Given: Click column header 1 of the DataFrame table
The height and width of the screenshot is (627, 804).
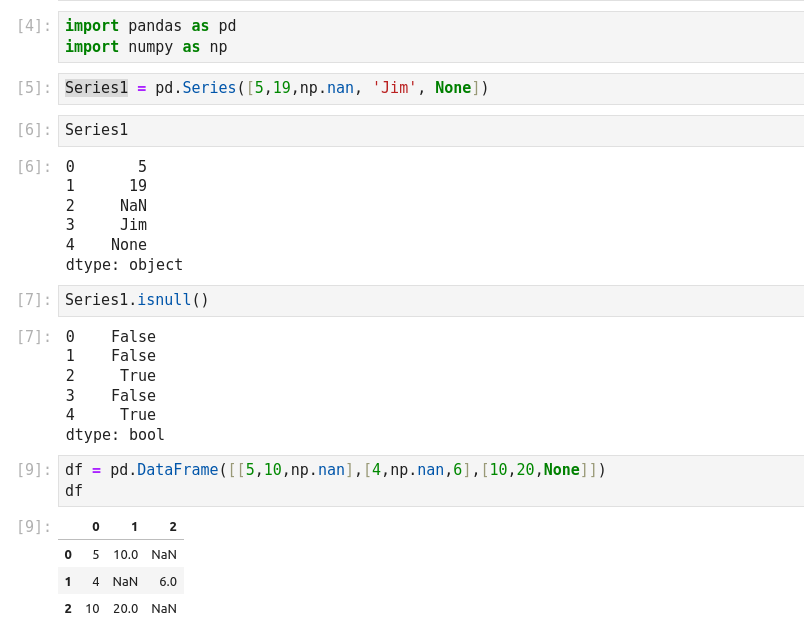Looking at the screenshot, I should click(134, 527).
